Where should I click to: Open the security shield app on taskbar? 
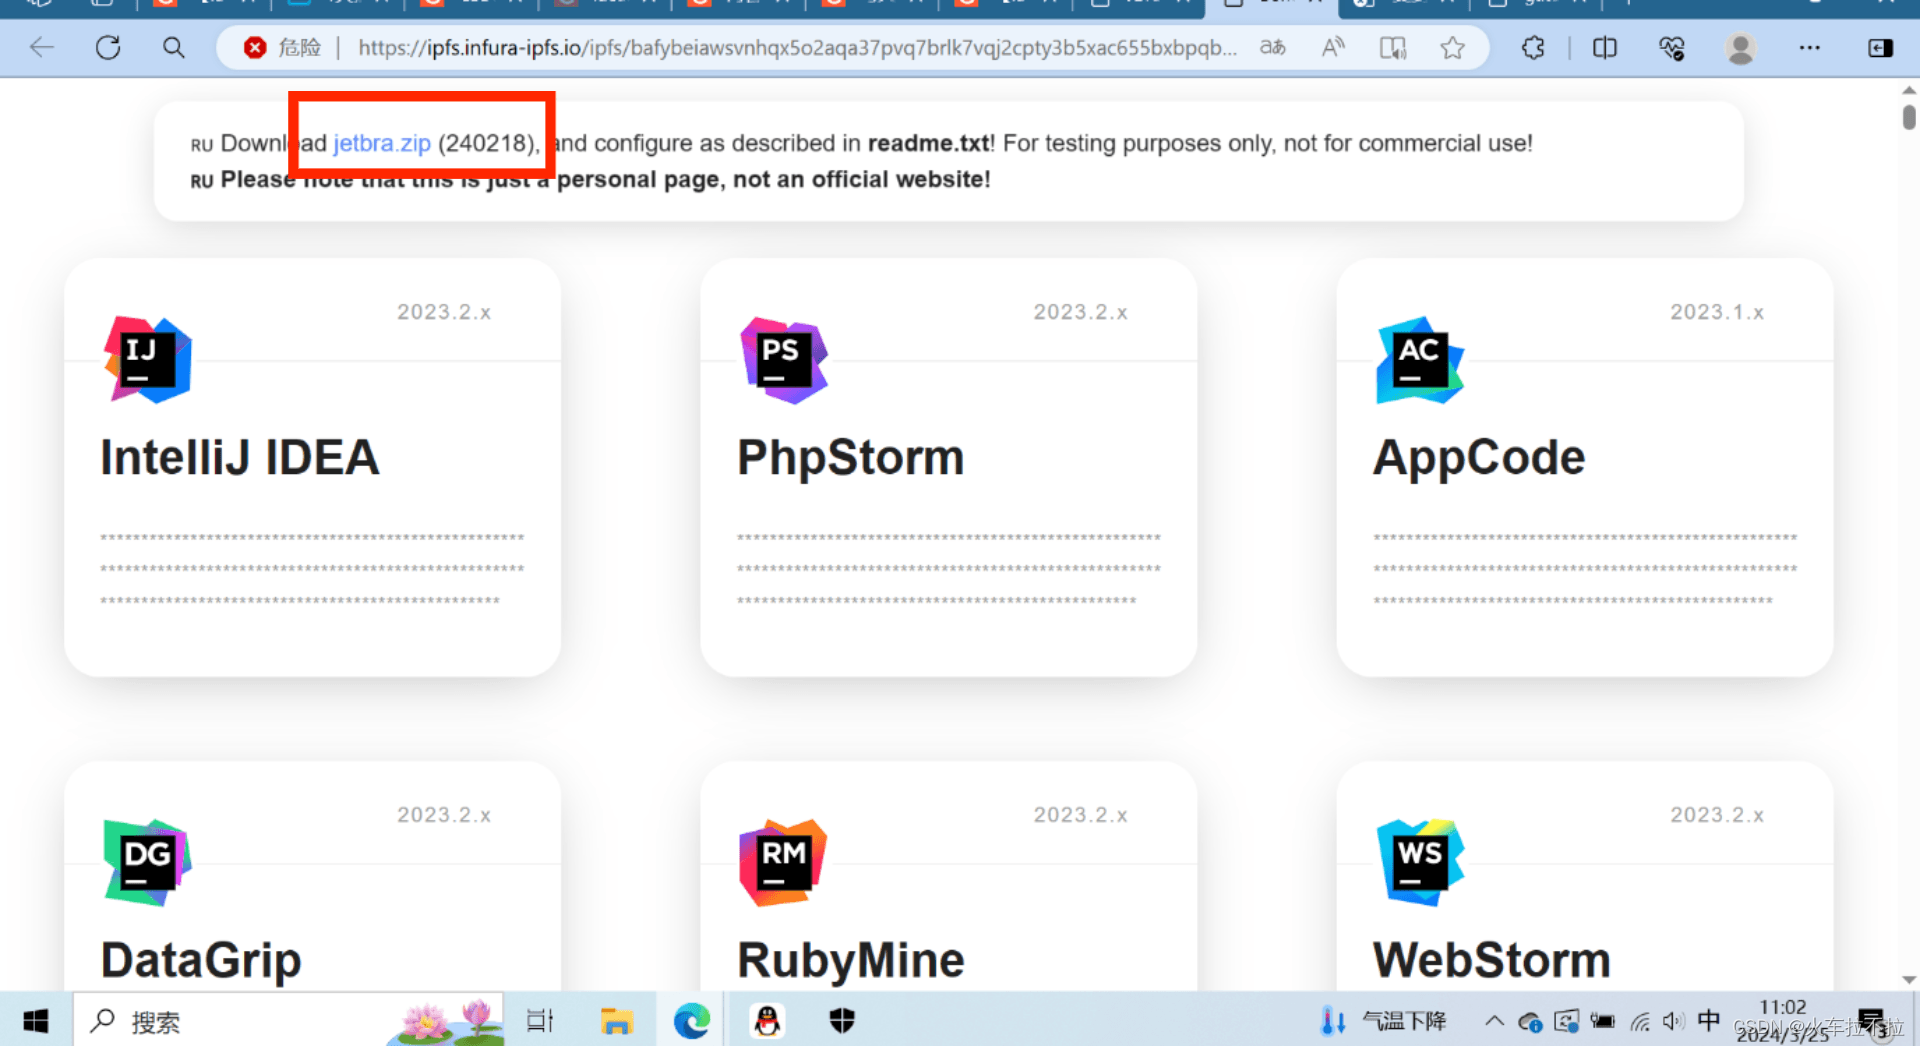[x=842, y=1021]
